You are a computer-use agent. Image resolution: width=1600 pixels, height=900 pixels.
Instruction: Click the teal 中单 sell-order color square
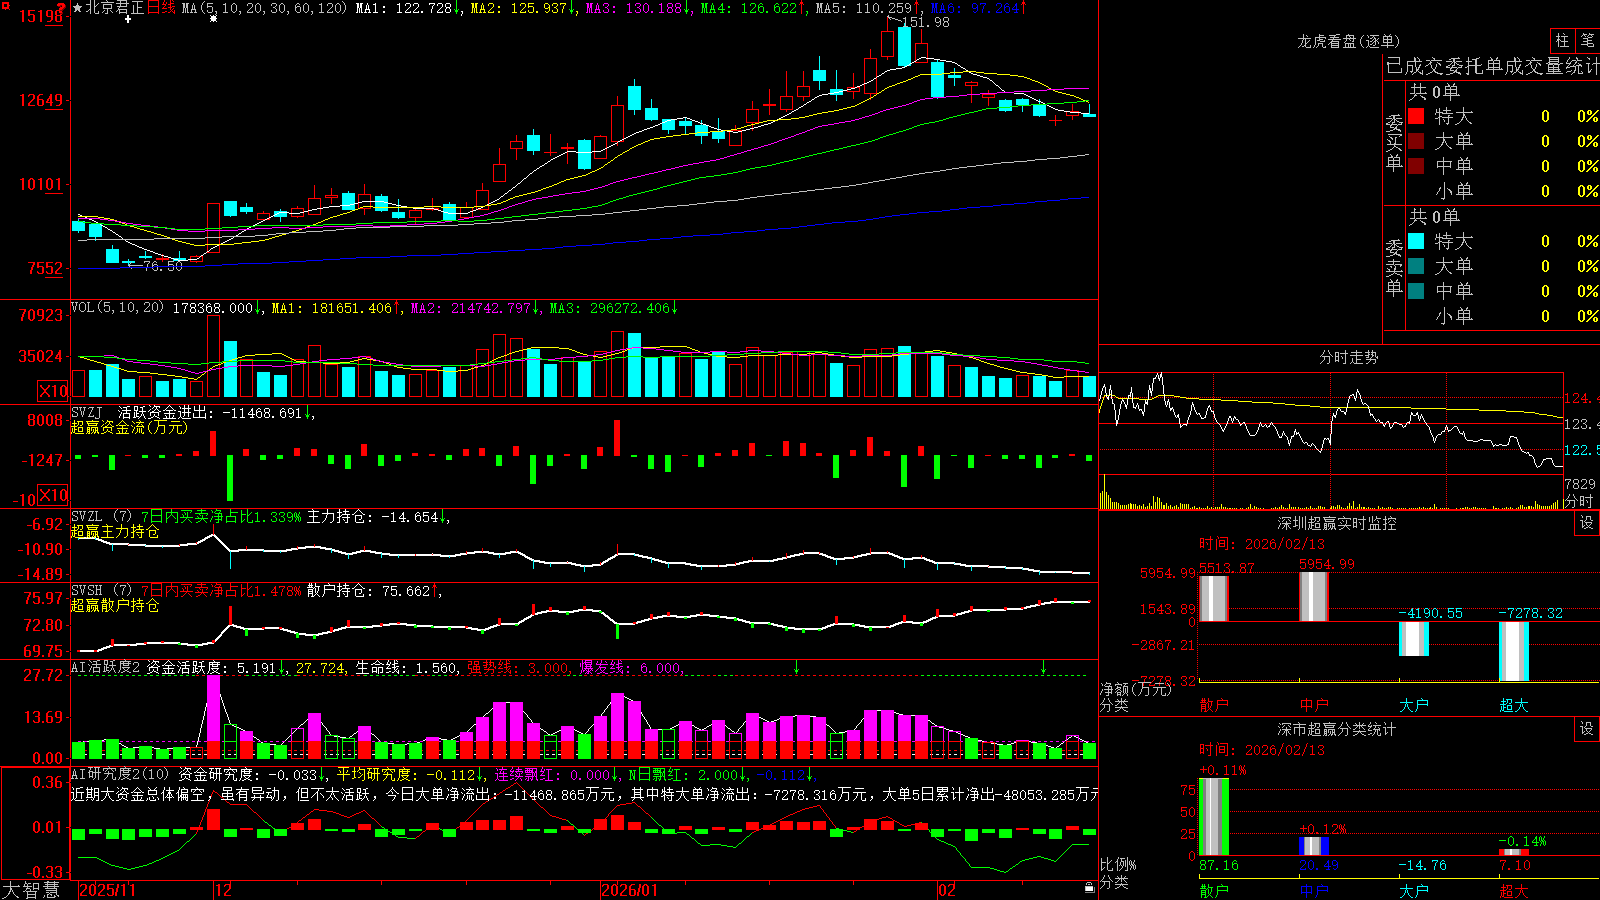(1416, 291)
